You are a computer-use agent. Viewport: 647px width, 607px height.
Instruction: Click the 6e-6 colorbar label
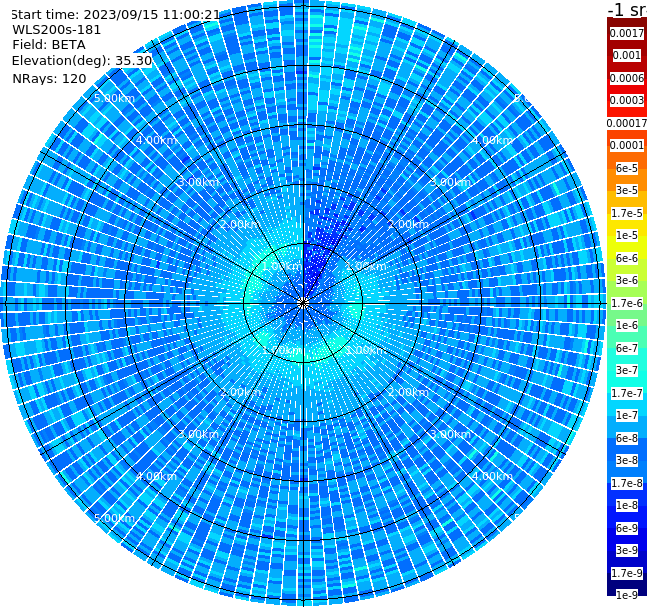click(627, 258)
